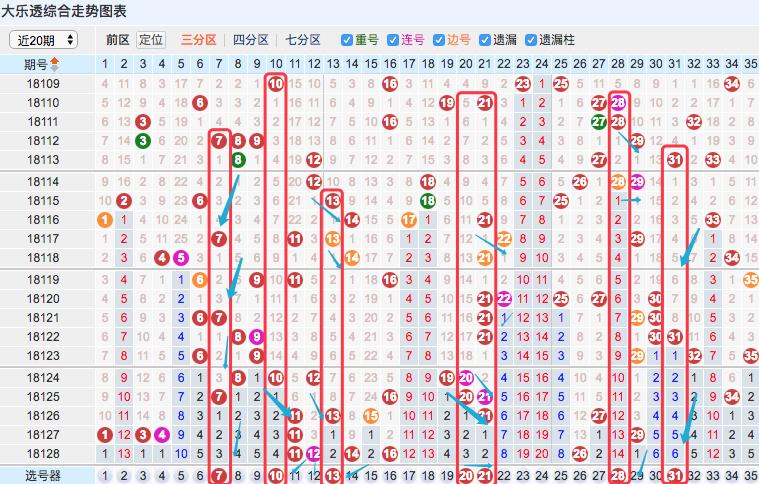Screen dimensions: 759x484
Task: Open the 七分区 view
Action: (303, 40)
